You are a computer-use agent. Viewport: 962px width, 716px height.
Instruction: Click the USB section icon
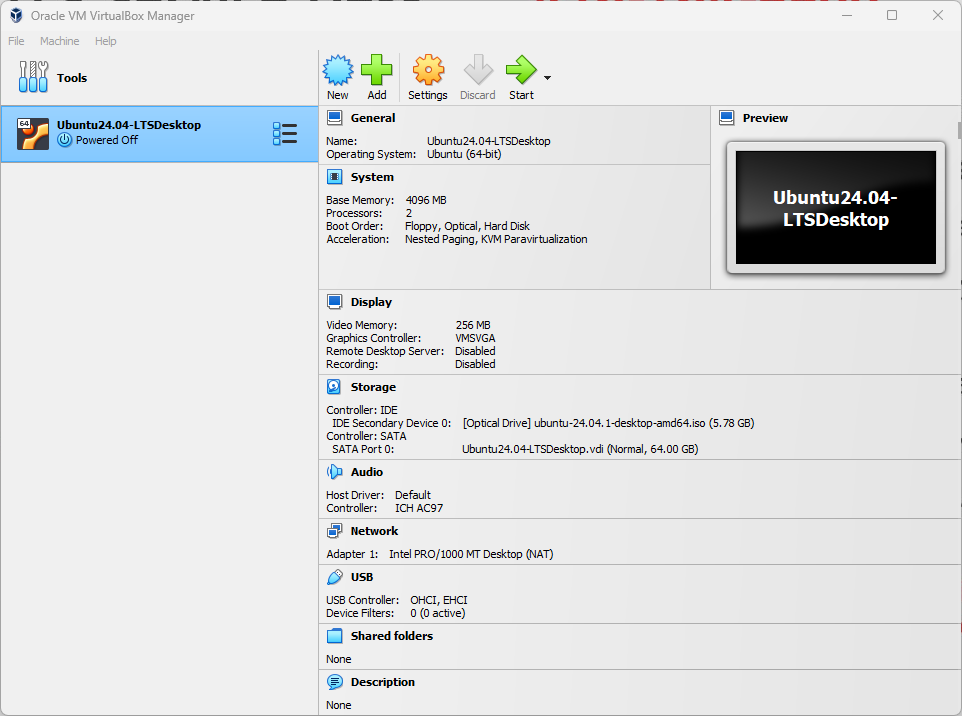tap(334, 577)
